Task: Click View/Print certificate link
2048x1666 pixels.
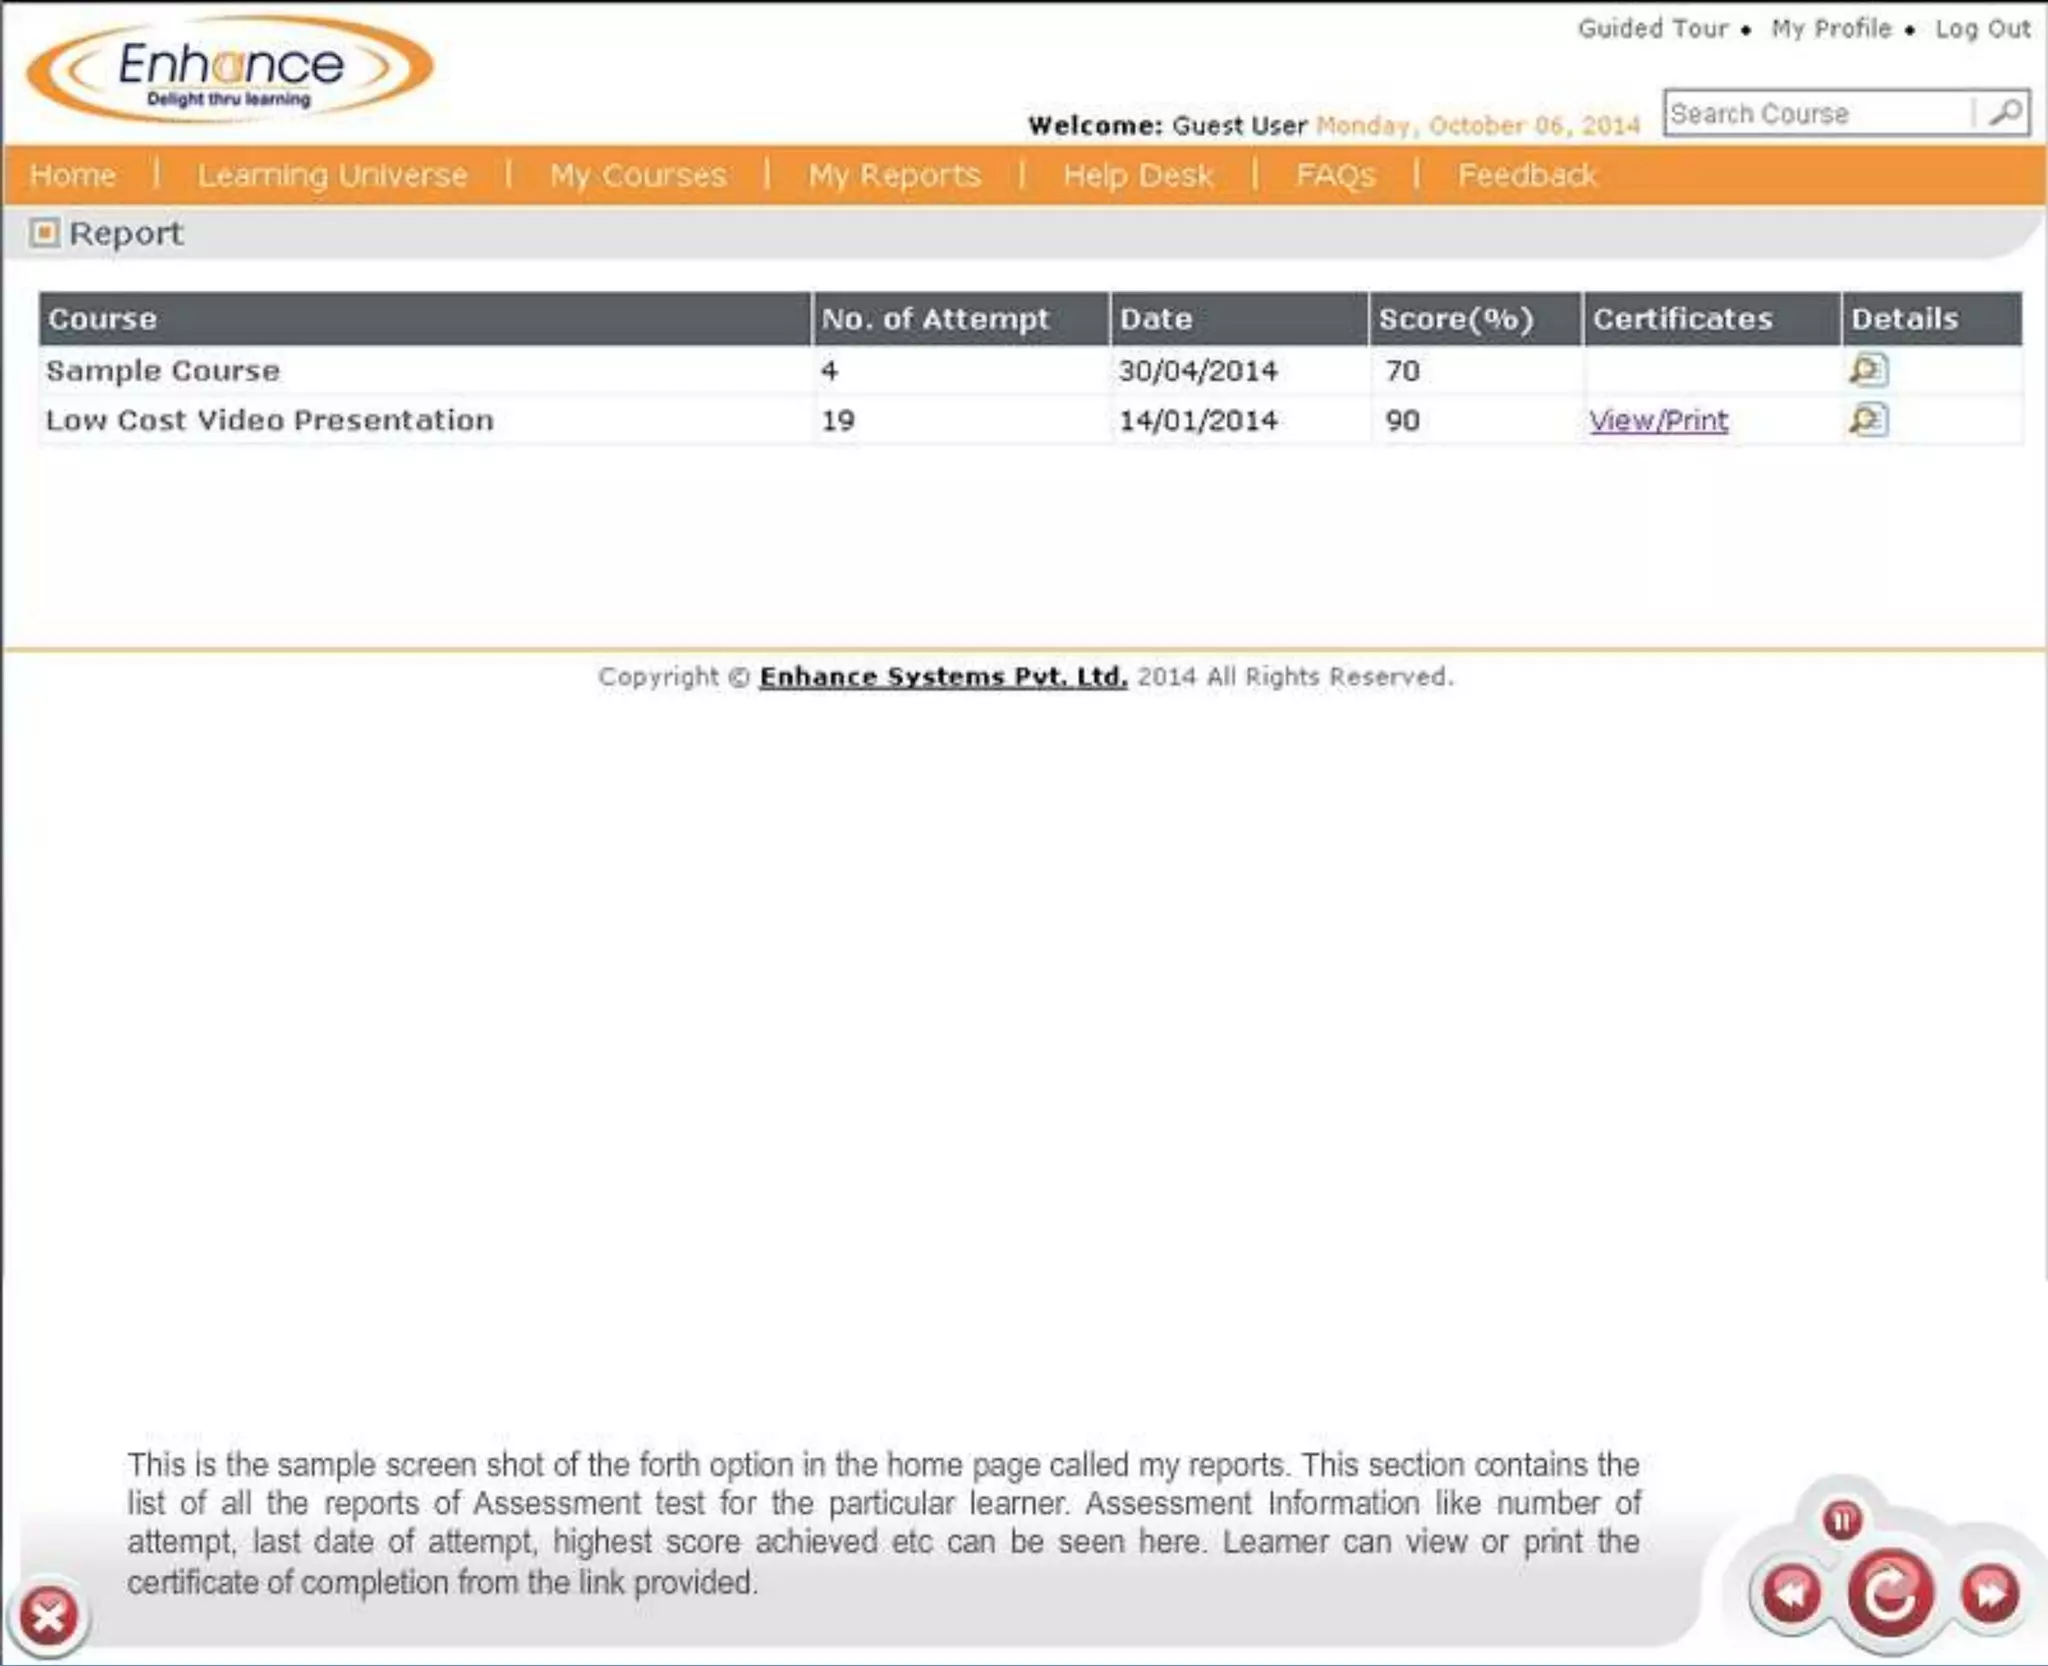Action: [x=1658, y=420]
